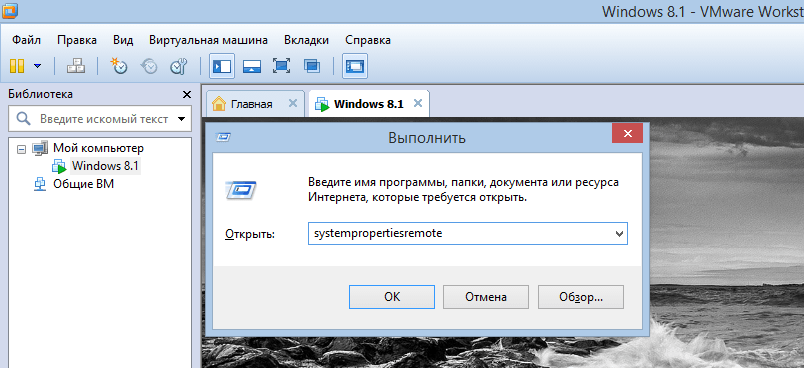
Task: Open the Вкладки menu
Action: tap(307, 40)
